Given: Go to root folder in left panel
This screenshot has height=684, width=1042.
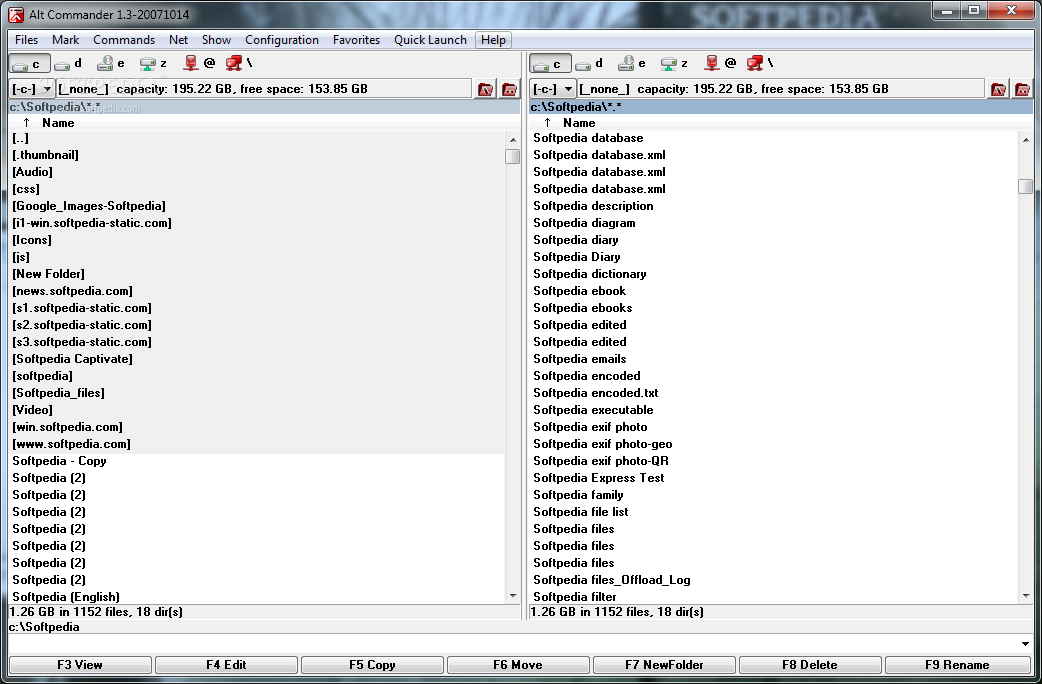Looking at the screenshot, I should click(486, 89).
